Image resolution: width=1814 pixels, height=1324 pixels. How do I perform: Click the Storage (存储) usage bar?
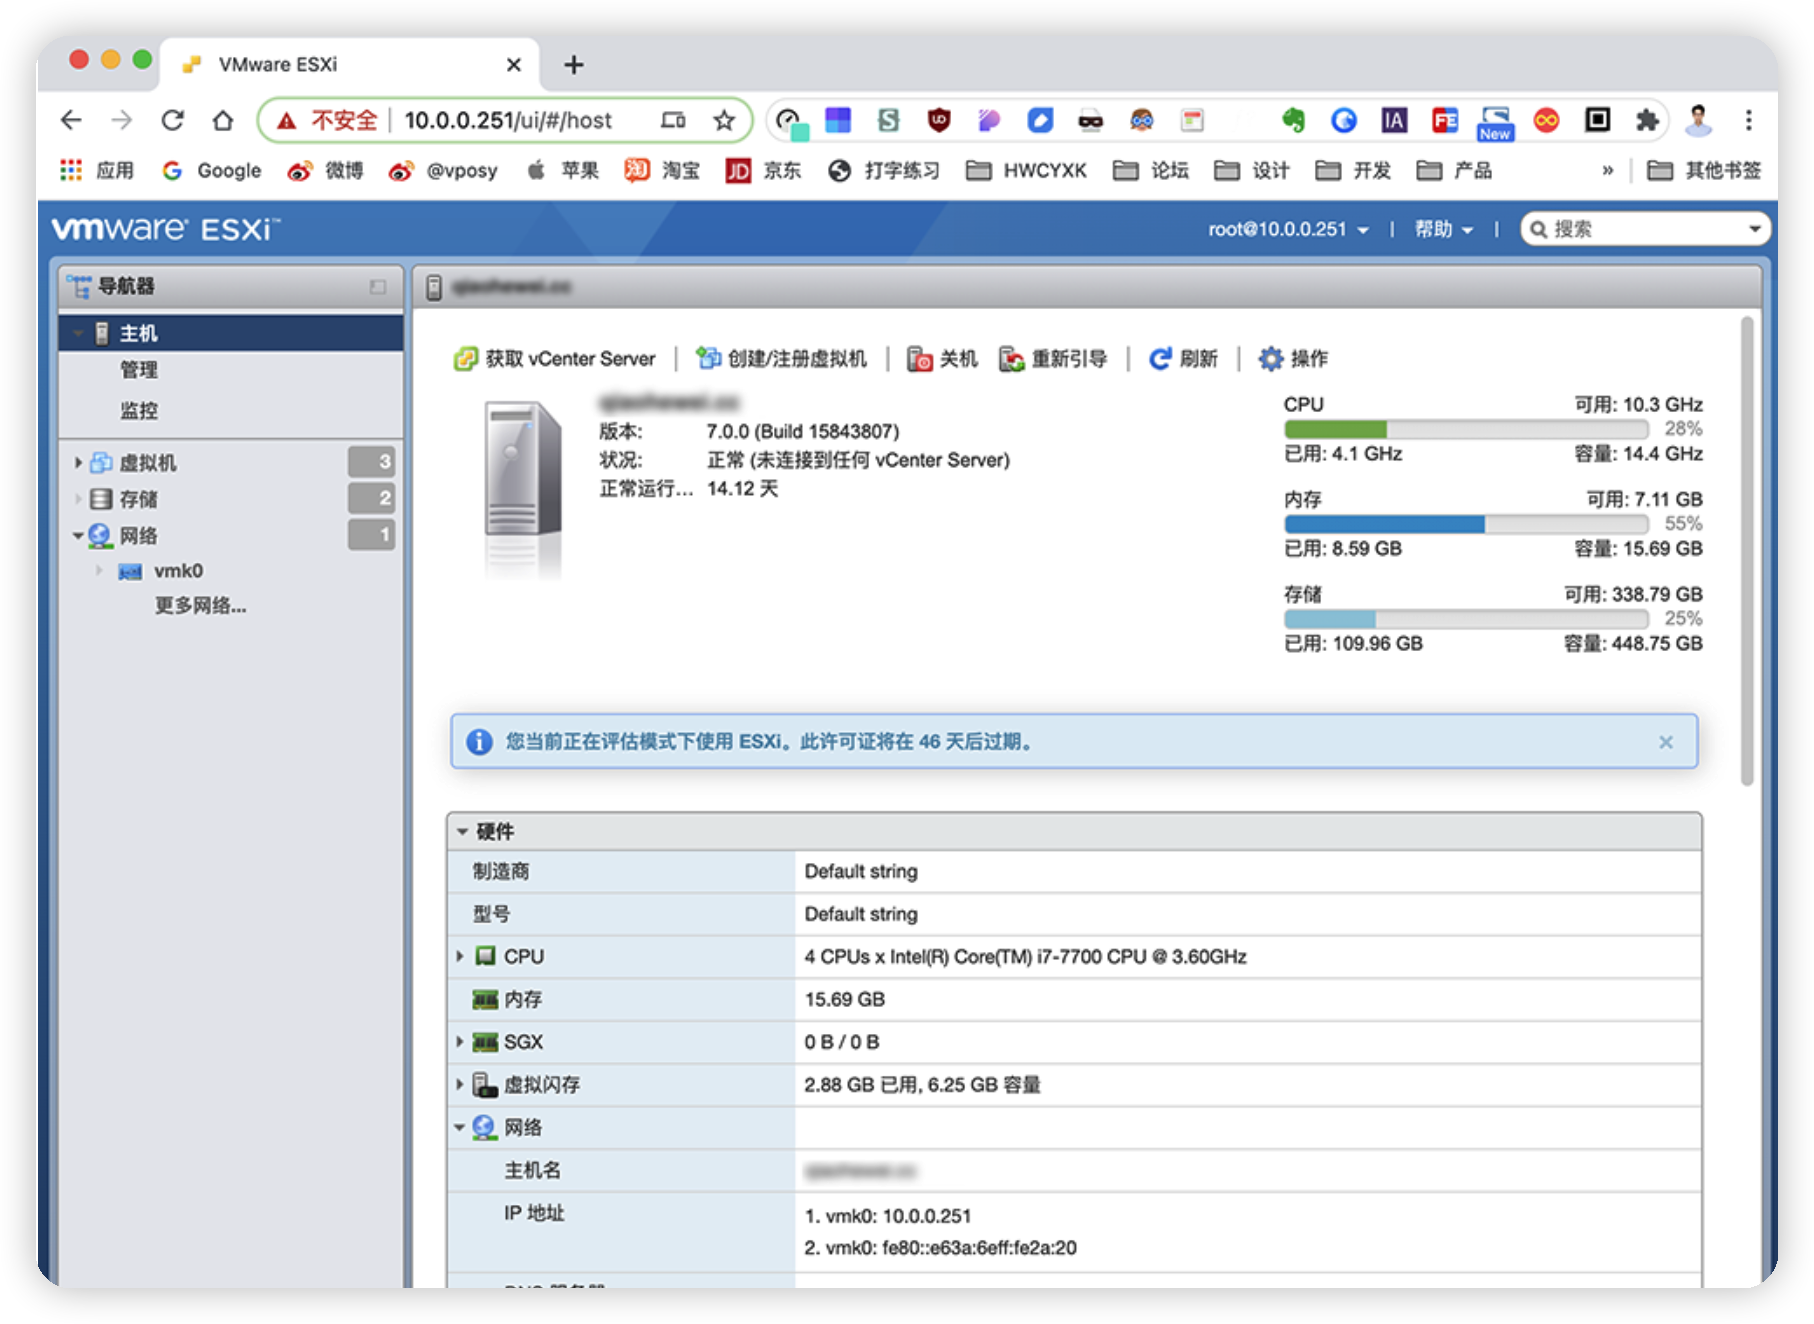click(x=1466, y=619)
